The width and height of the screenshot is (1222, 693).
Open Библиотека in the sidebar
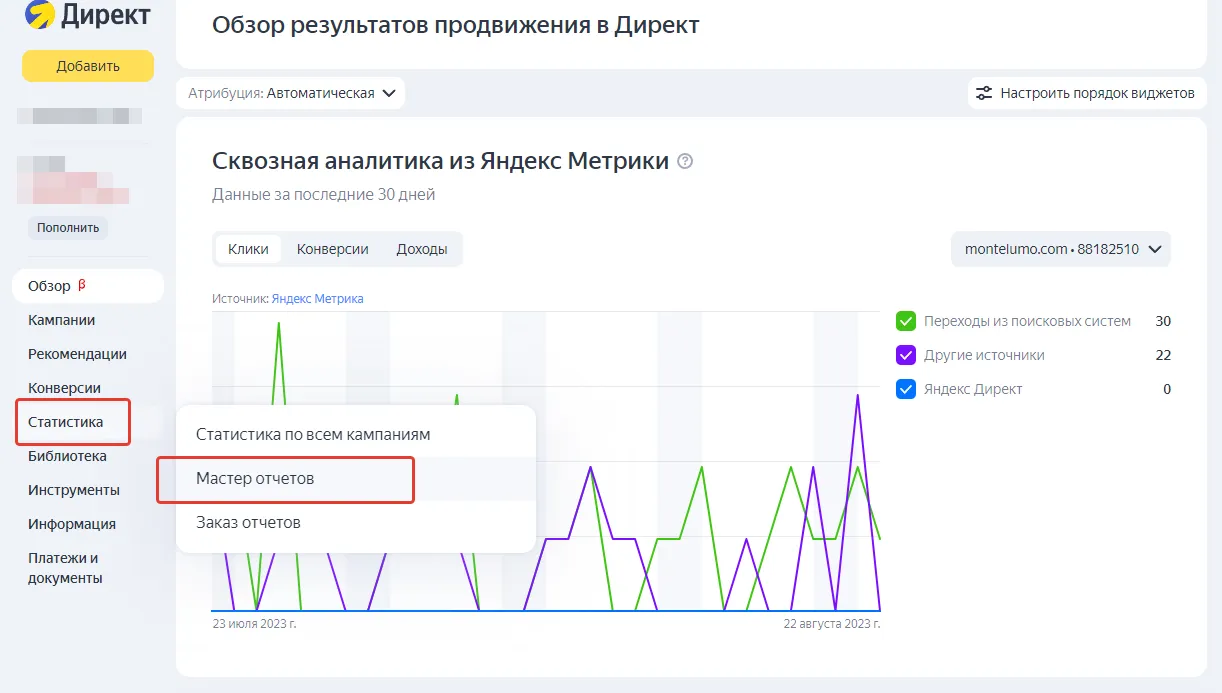tap(67, 456)
